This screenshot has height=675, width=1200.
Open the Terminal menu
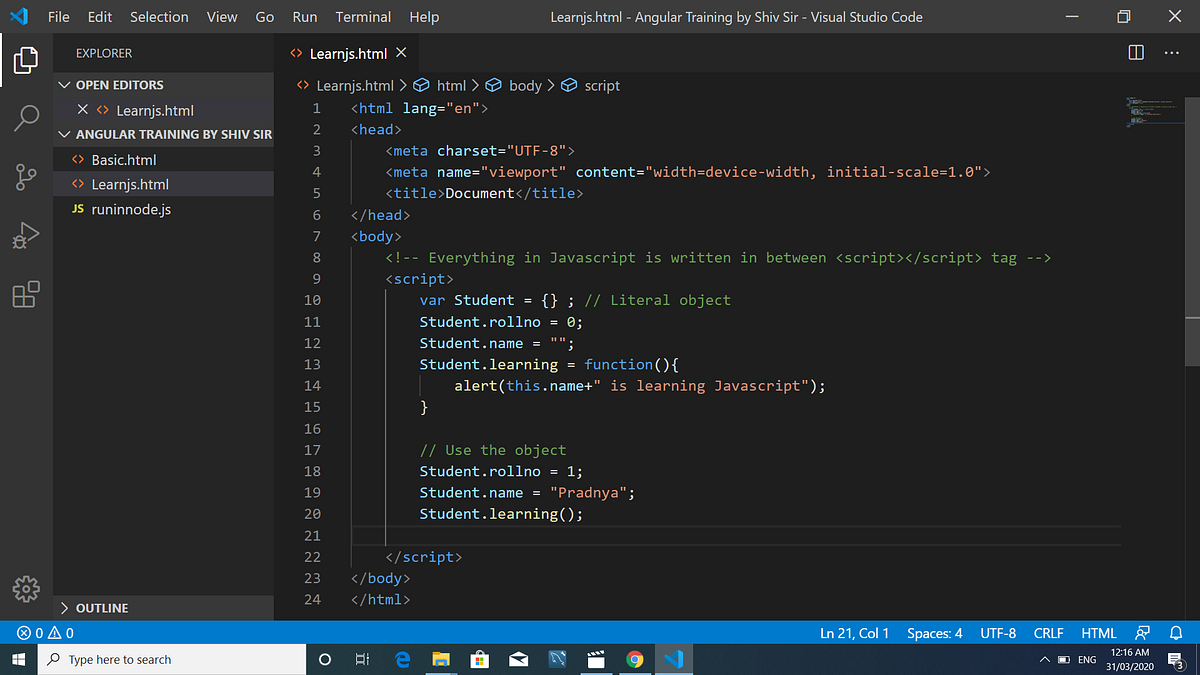tap(362, 16)
